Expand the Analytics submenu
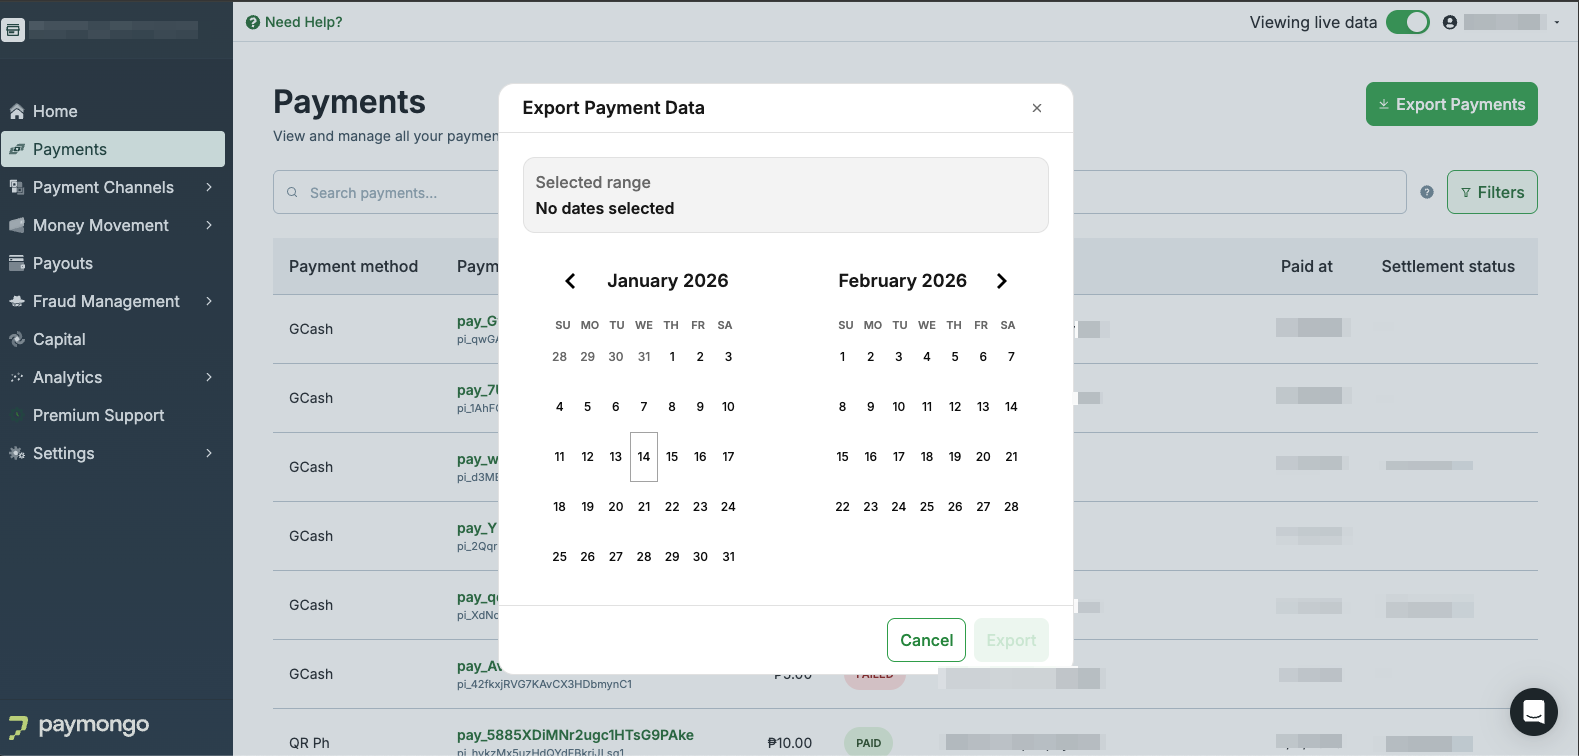 209,377
